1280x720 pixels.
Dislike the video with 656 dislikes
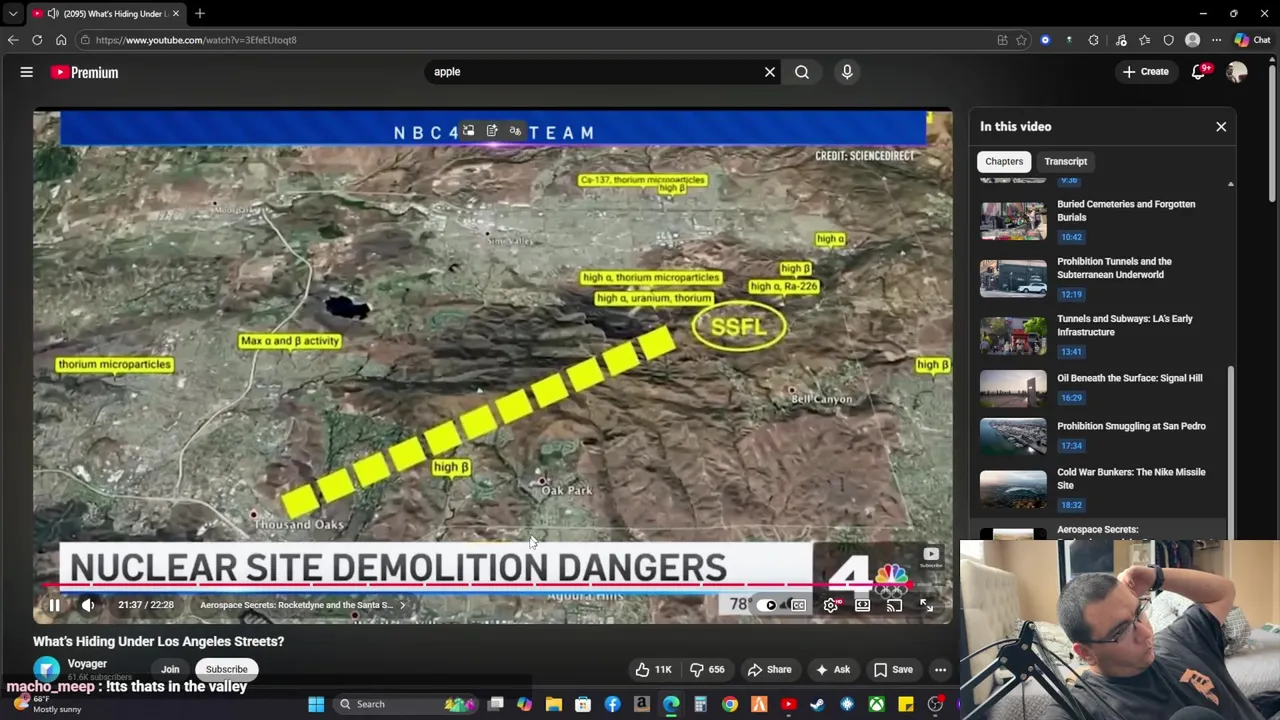(x=706, y=670)
